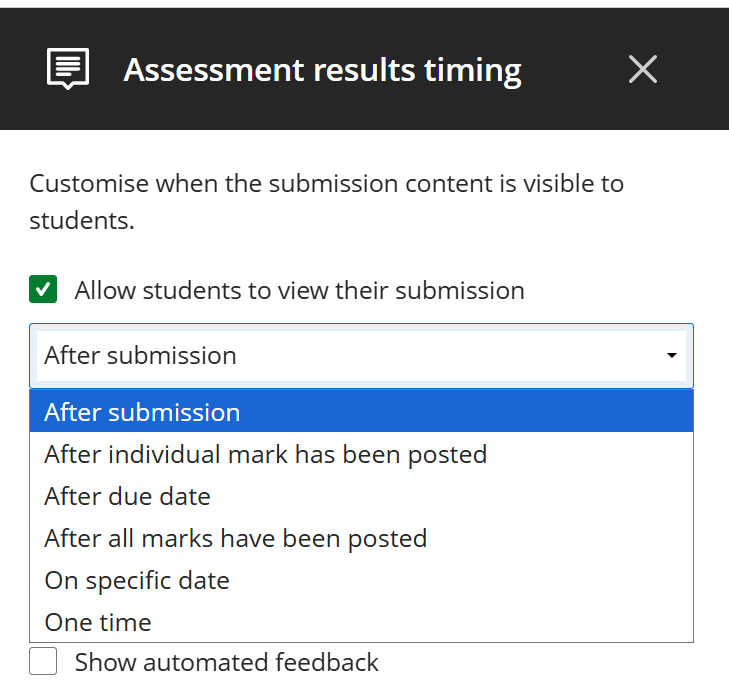Untick the Allow students to view checkbox
Viewport: 729px width, 695px height.
pyautogui.click(x=43, y=291)
